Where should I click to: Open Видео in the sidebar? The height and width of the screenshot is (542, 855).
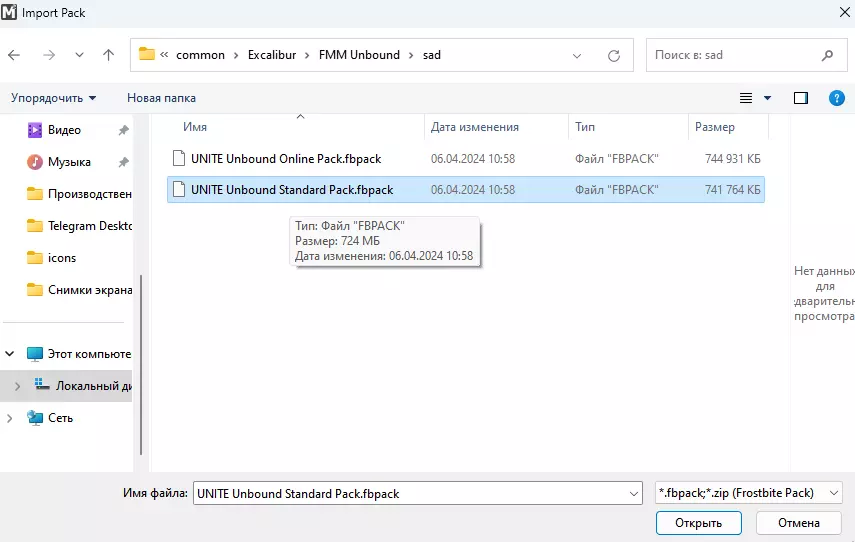pyautogui.click(x=64, y=130)
